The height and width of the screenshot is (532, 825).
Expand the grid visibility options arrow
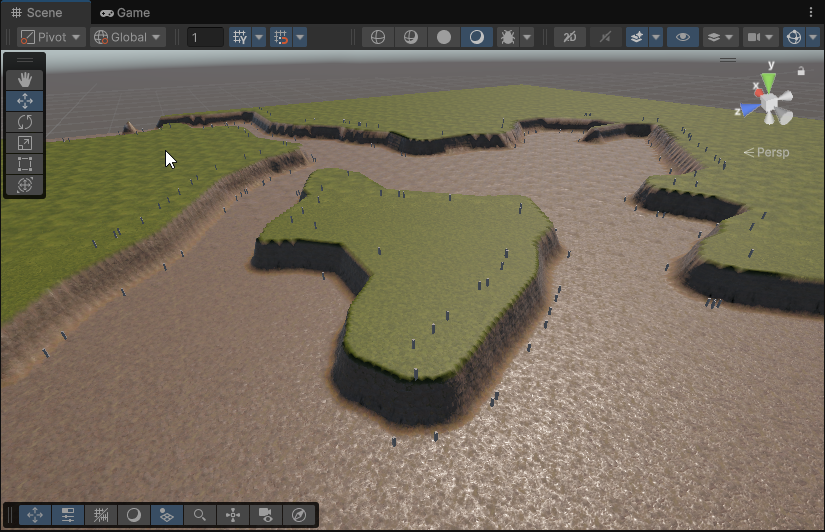coord(259,37)
